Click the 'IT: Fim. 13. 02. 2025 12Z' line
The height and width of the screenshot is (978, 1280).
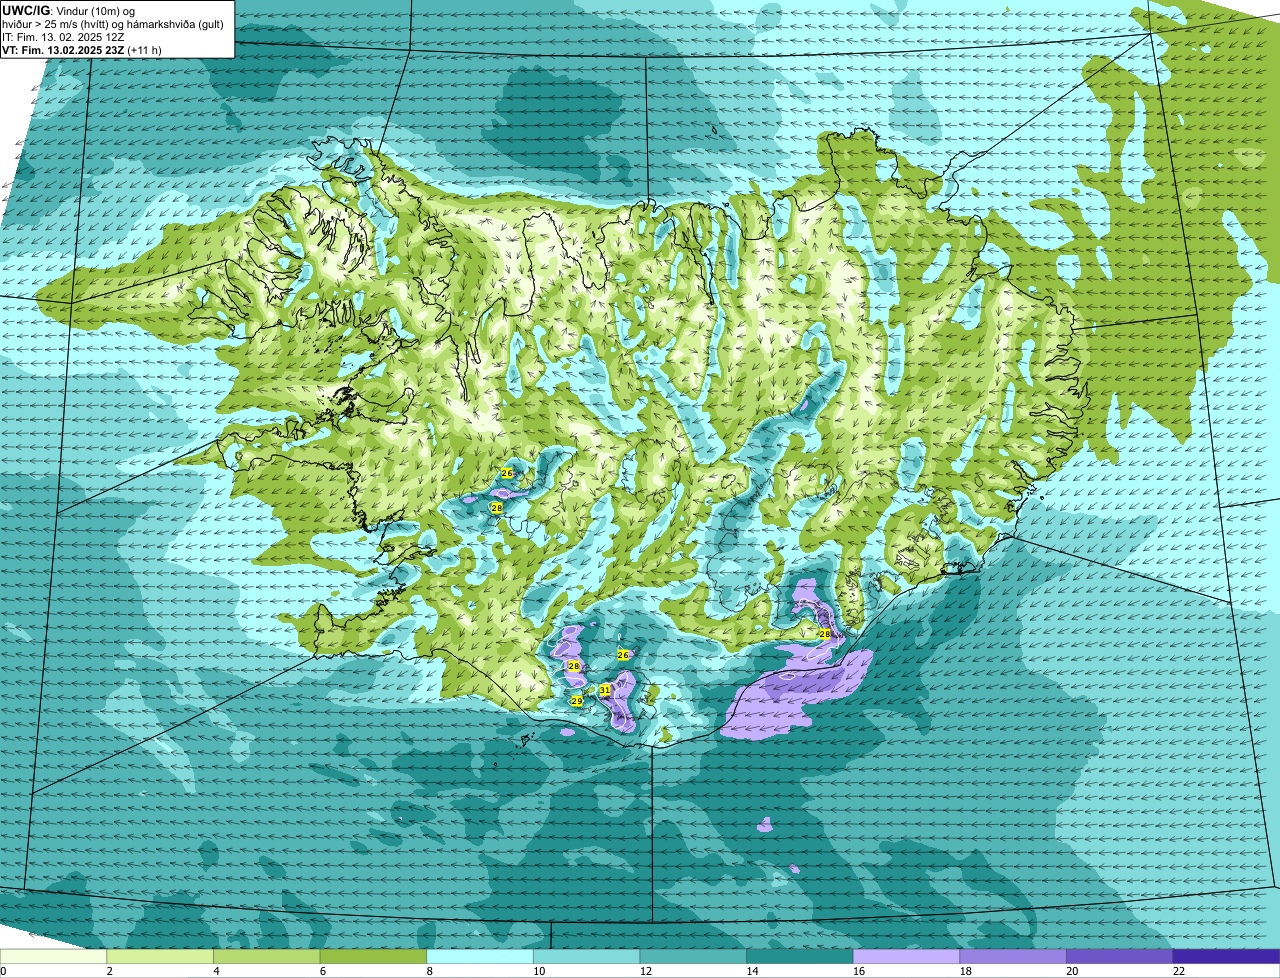coord(64,37)
